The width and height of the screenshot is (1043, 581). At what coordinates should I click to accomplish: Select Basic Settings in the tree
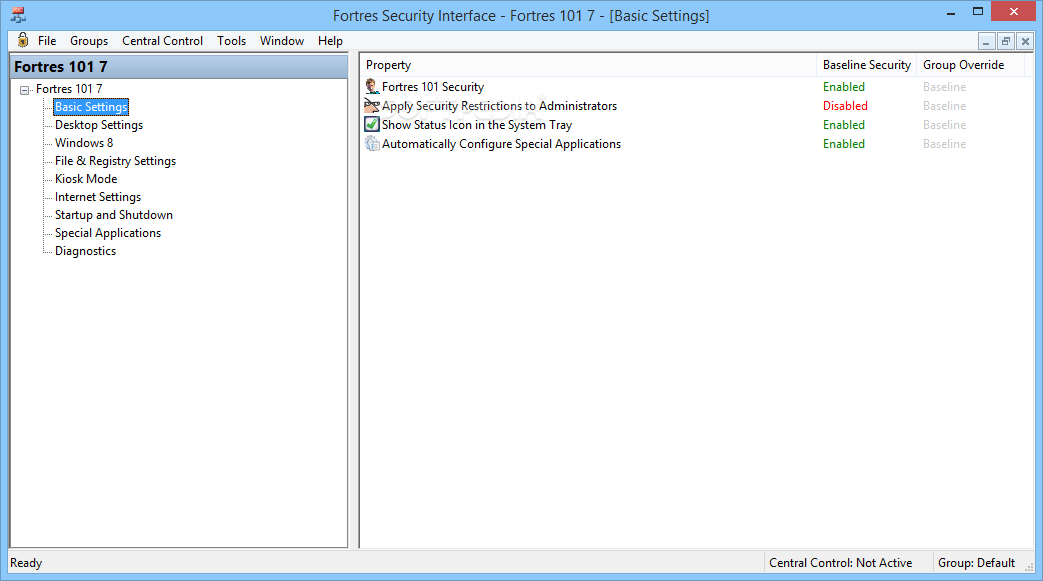(x=91, y=106)
